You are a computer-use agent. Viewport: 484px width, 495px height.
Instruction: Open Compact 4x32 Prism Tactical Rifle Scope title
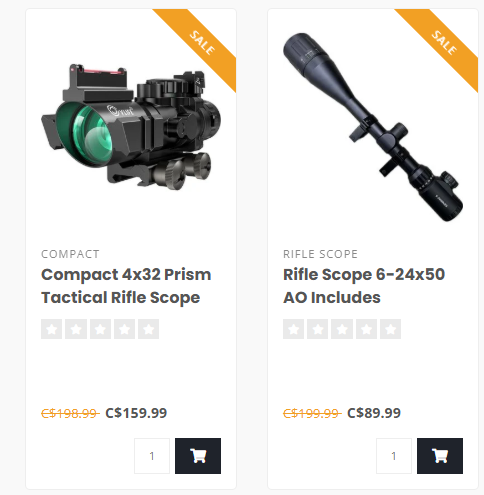click(126, 286)
